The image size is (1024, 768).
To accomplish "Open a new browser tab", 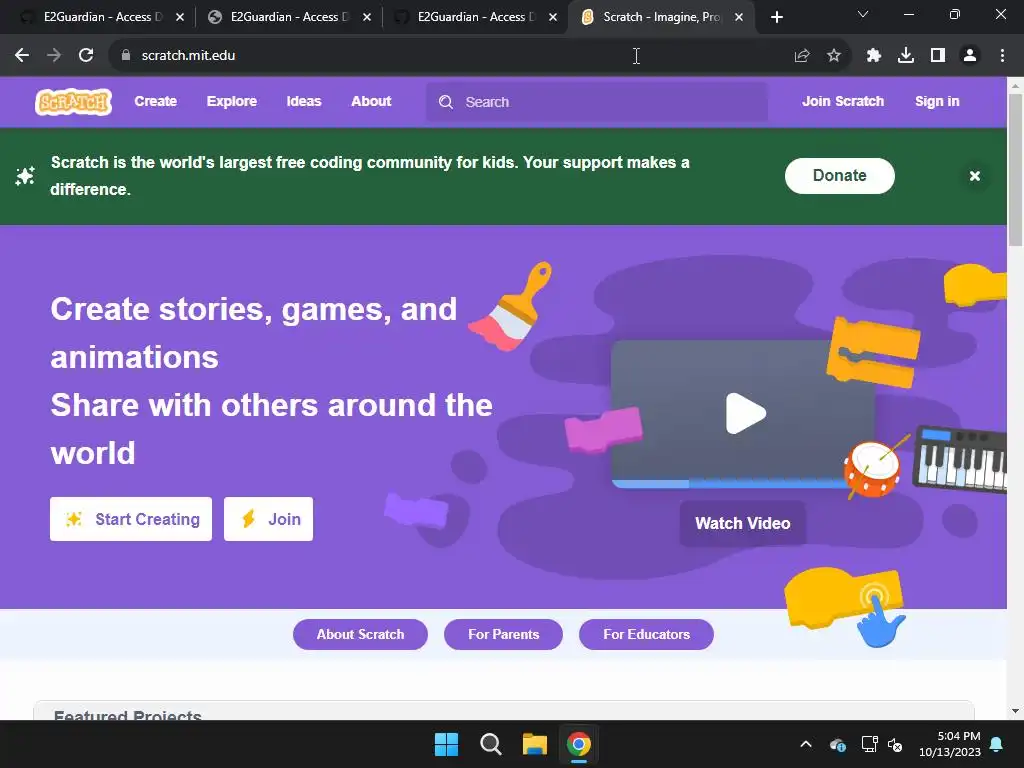I will (776, 18).
